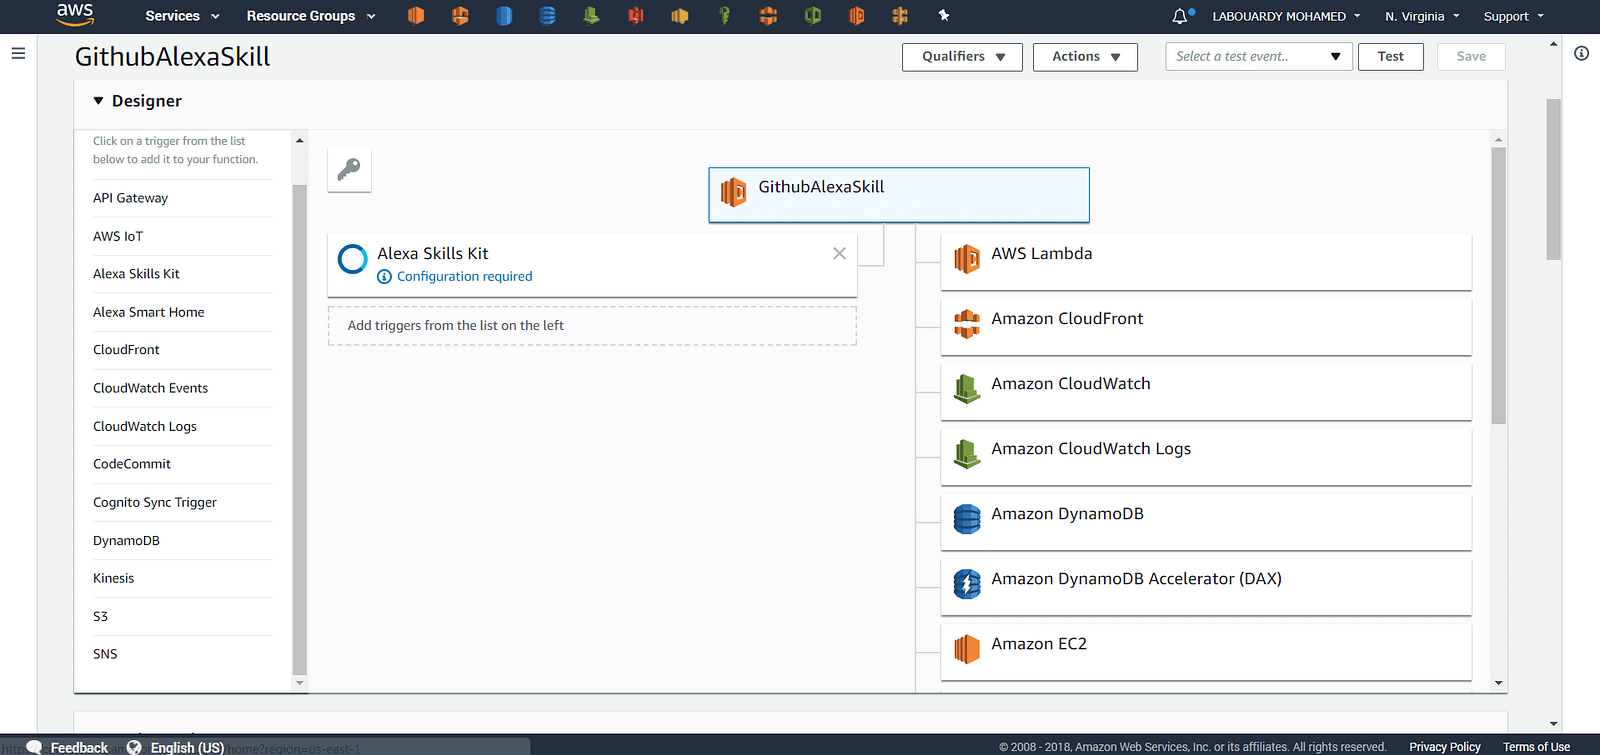Click the Amazon DynamoDB resource icon
The width and height of the screenshot is (1600, 755).
pyautogui.click(x=967, y=519)
